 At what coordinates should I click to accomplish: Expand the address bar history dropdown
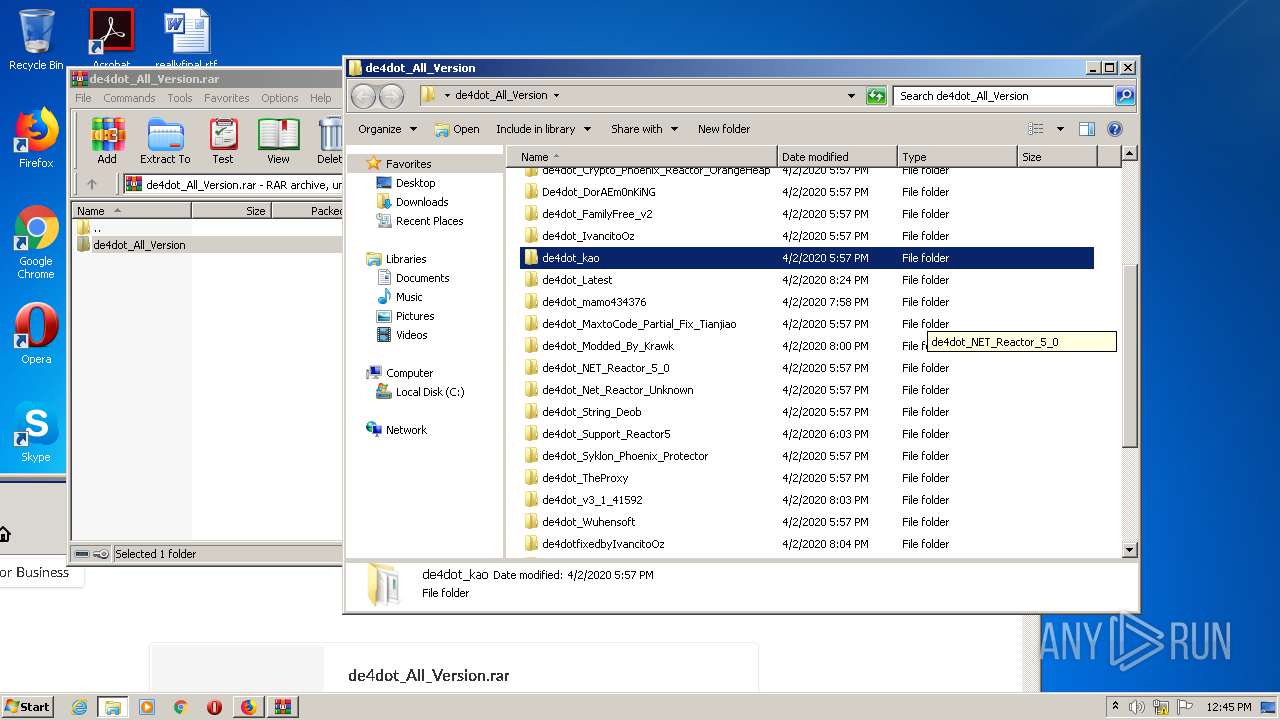[851, 96]
